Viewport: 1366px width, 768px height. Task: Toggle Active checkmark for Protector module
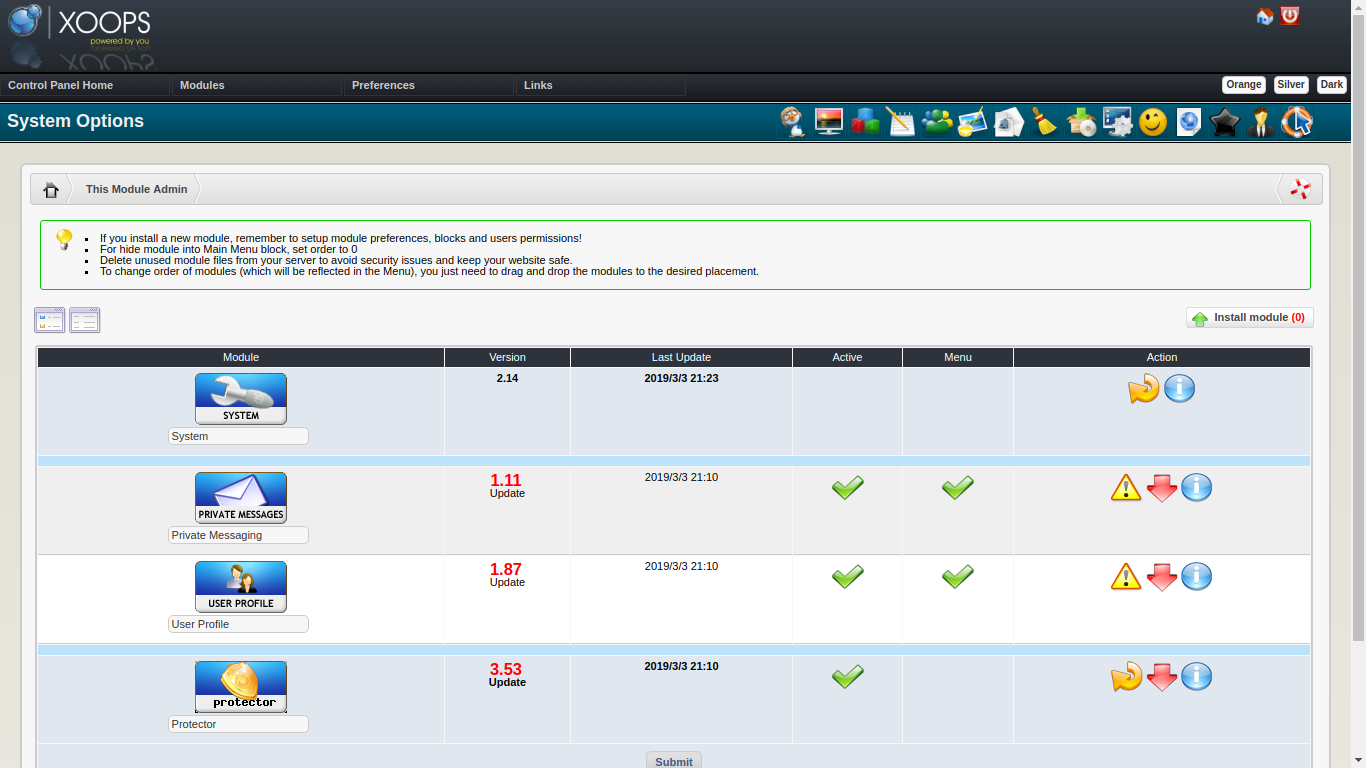coord(847,677)
